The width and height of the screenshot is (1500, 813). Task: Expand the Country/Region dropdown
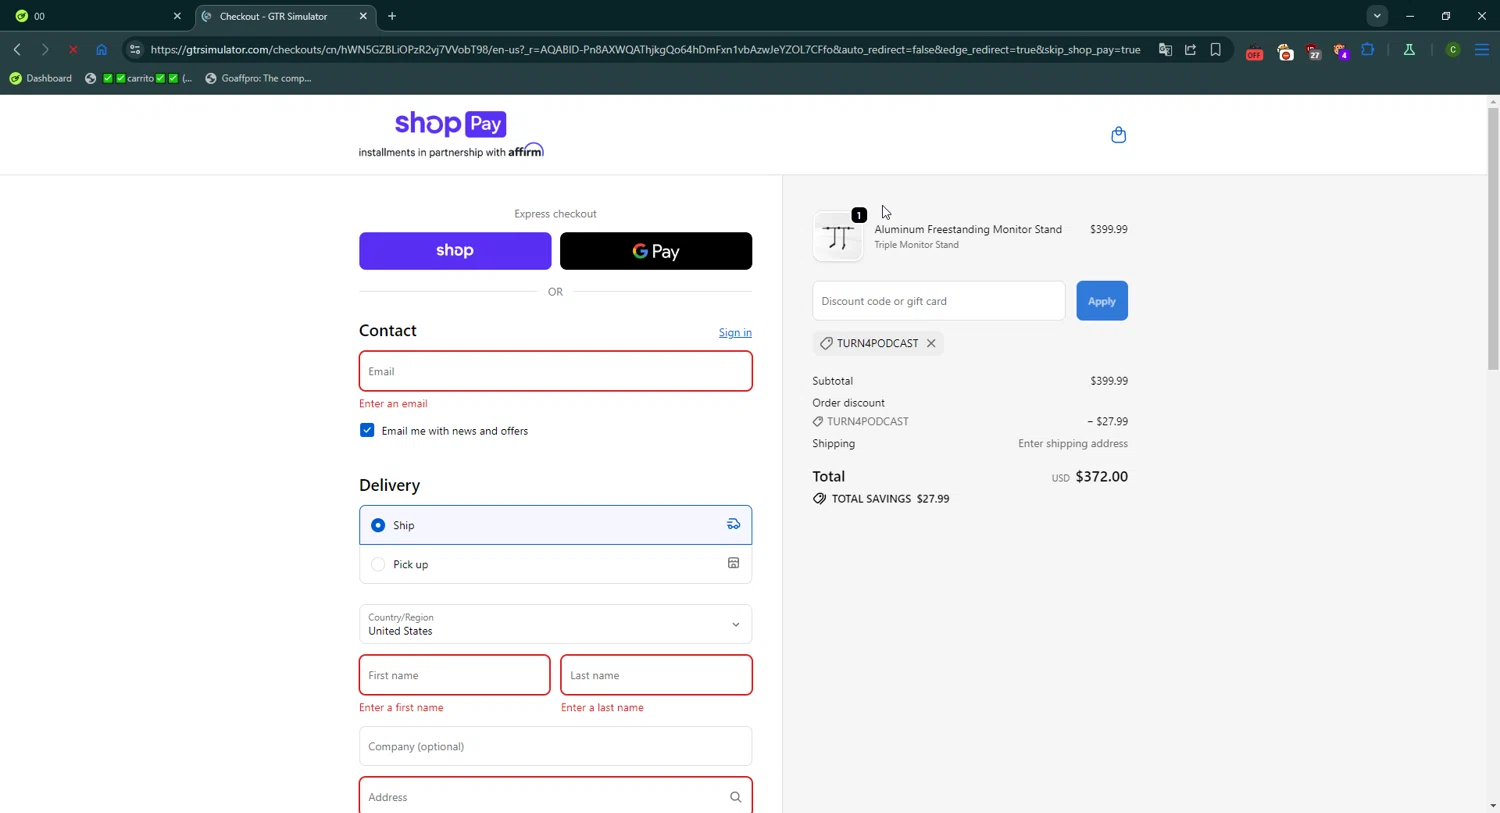pyautogui.click(x=555, y=624)
